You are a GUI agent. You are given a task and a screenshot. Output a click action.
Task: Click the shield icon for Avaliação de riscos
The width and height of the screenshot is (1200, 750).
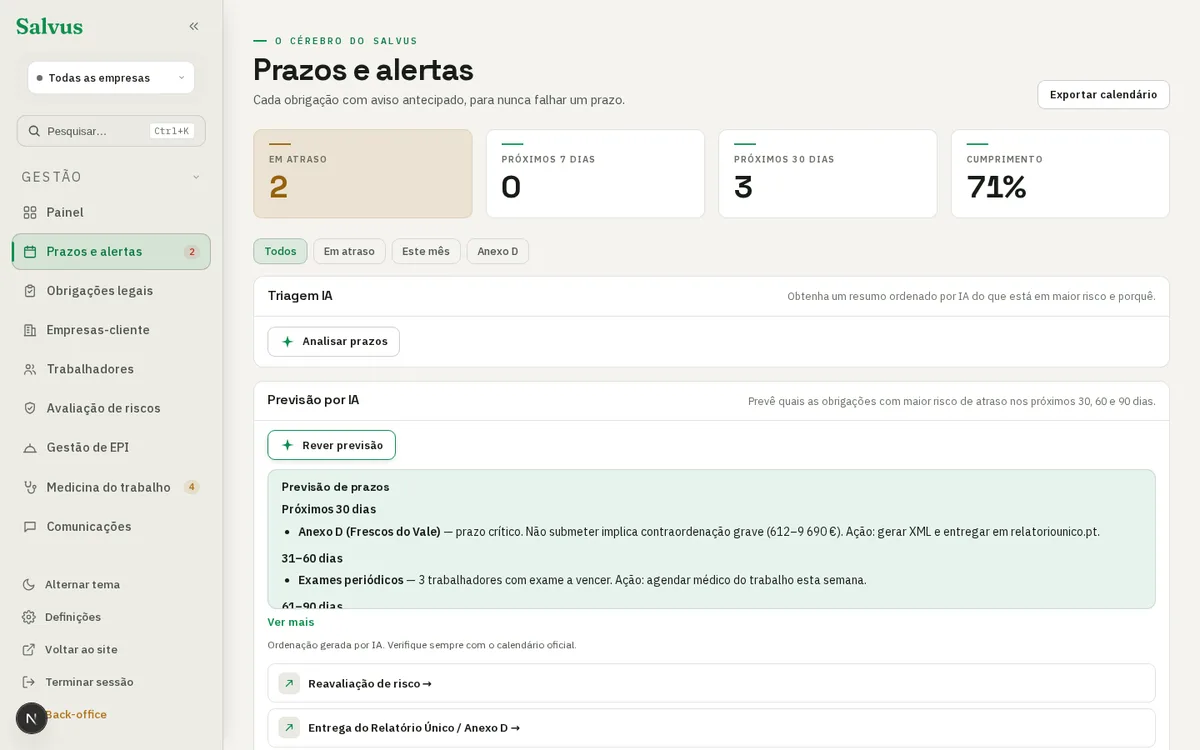point(30,408)
